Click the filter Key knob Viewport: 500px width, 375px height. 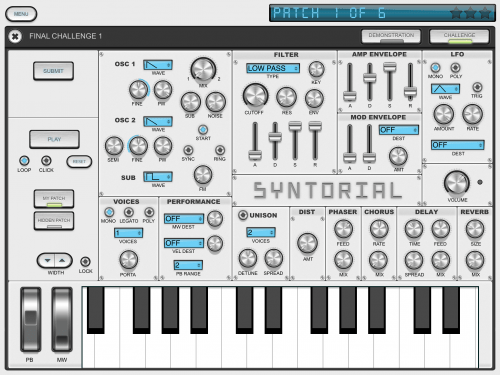(316, 69)
